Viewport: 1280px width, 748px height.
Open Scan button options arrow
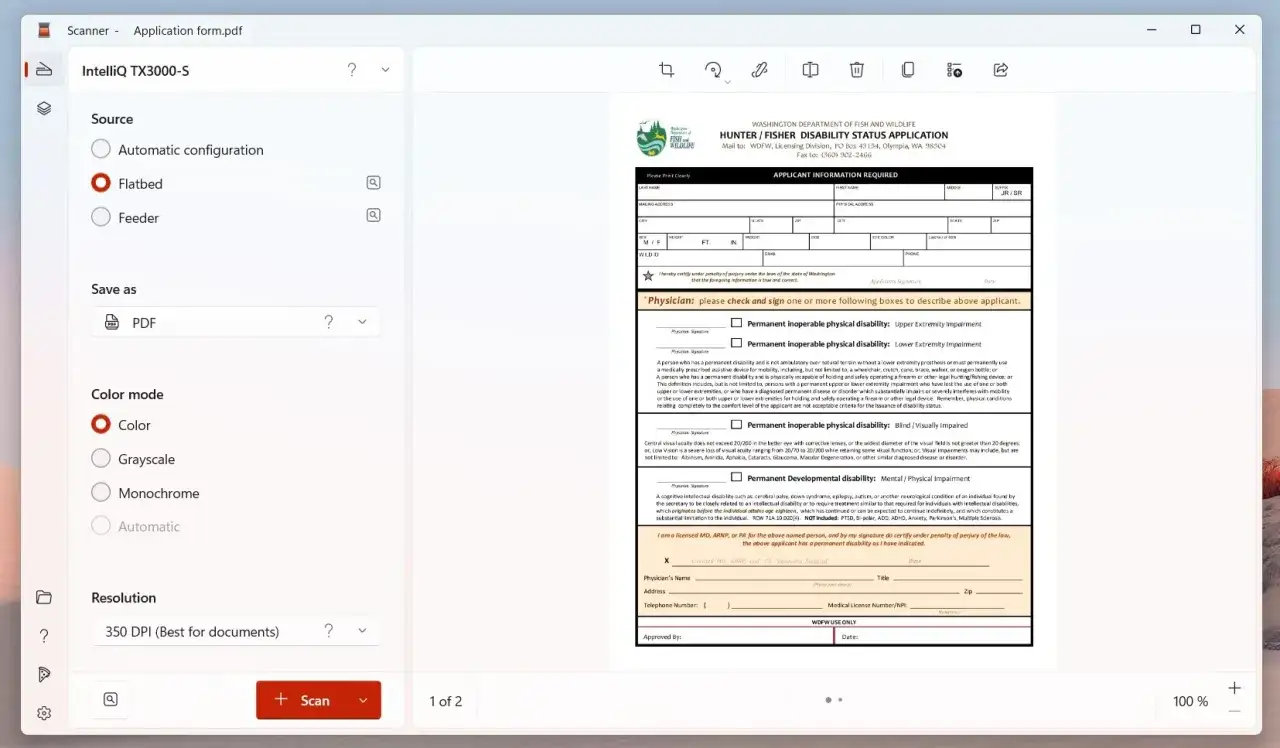click(x=363, y=700)
